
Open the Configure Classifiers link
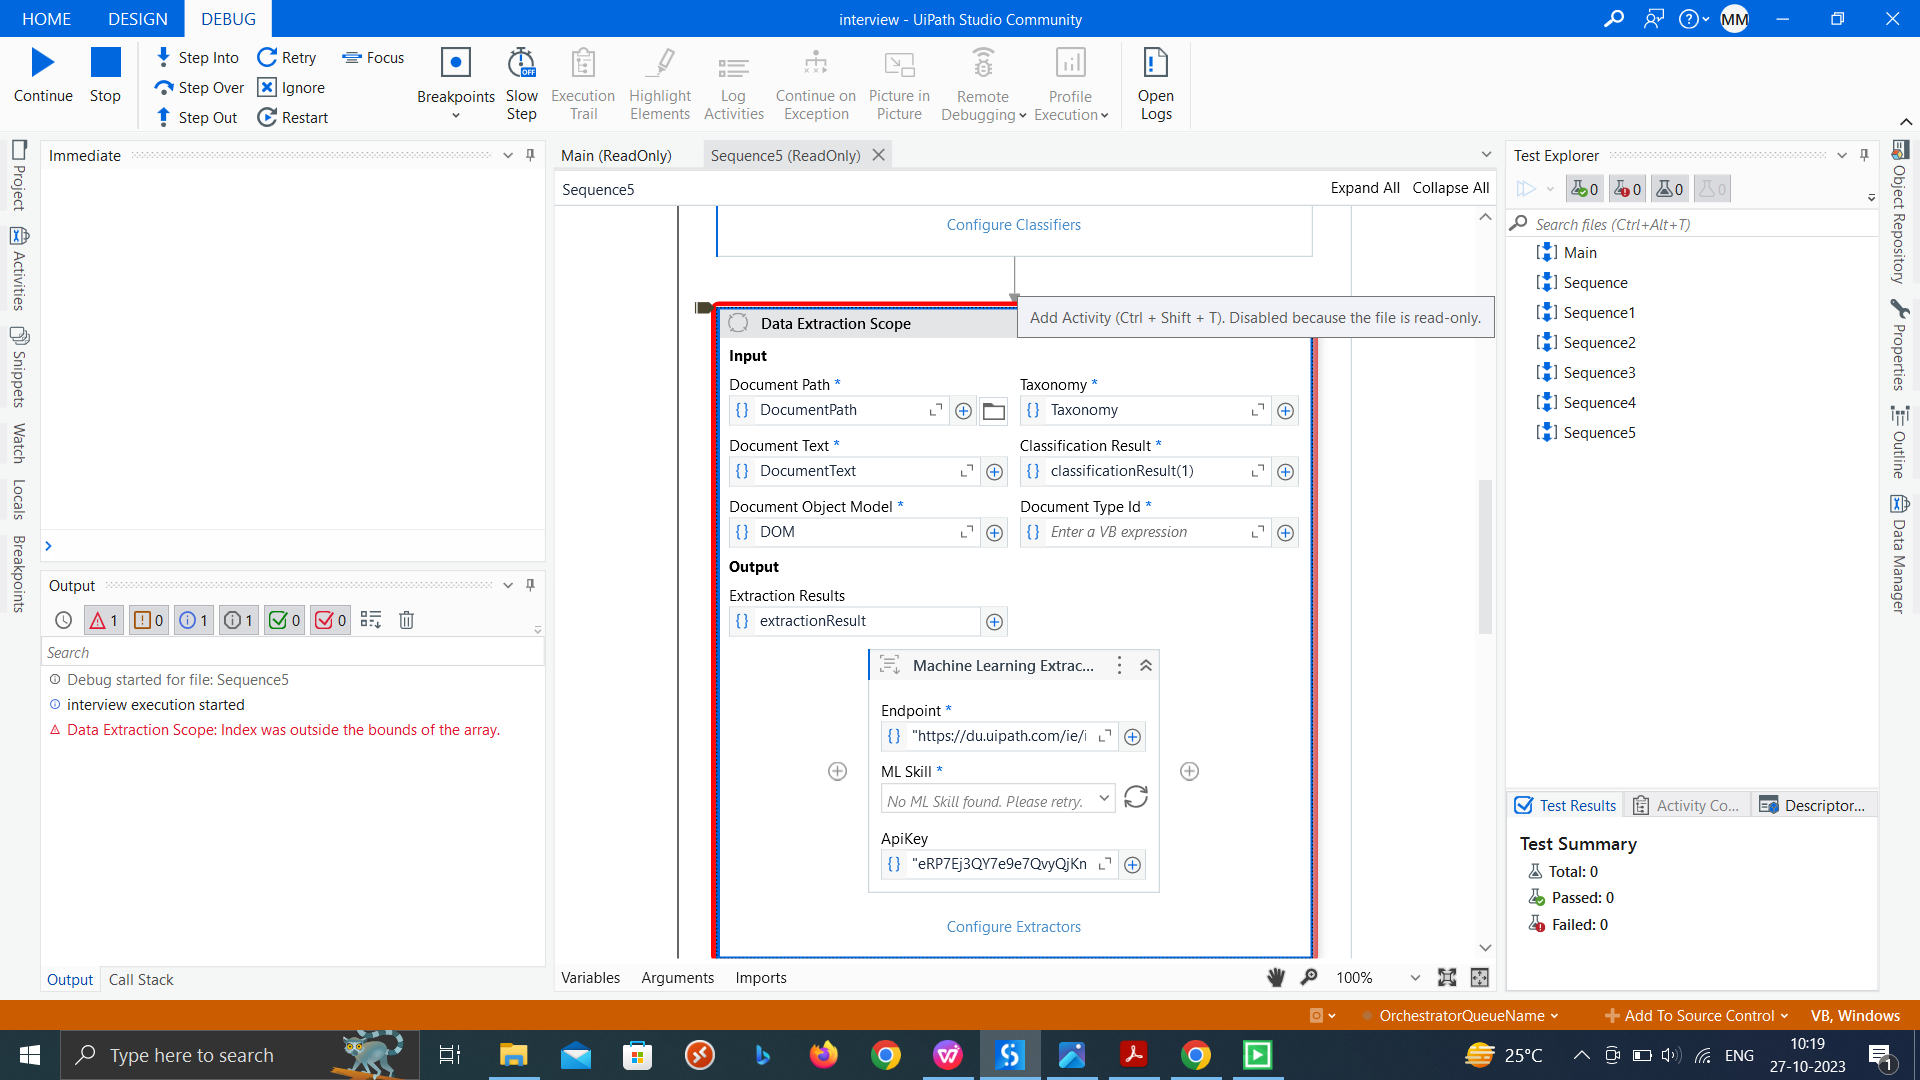click(1013, 225)
